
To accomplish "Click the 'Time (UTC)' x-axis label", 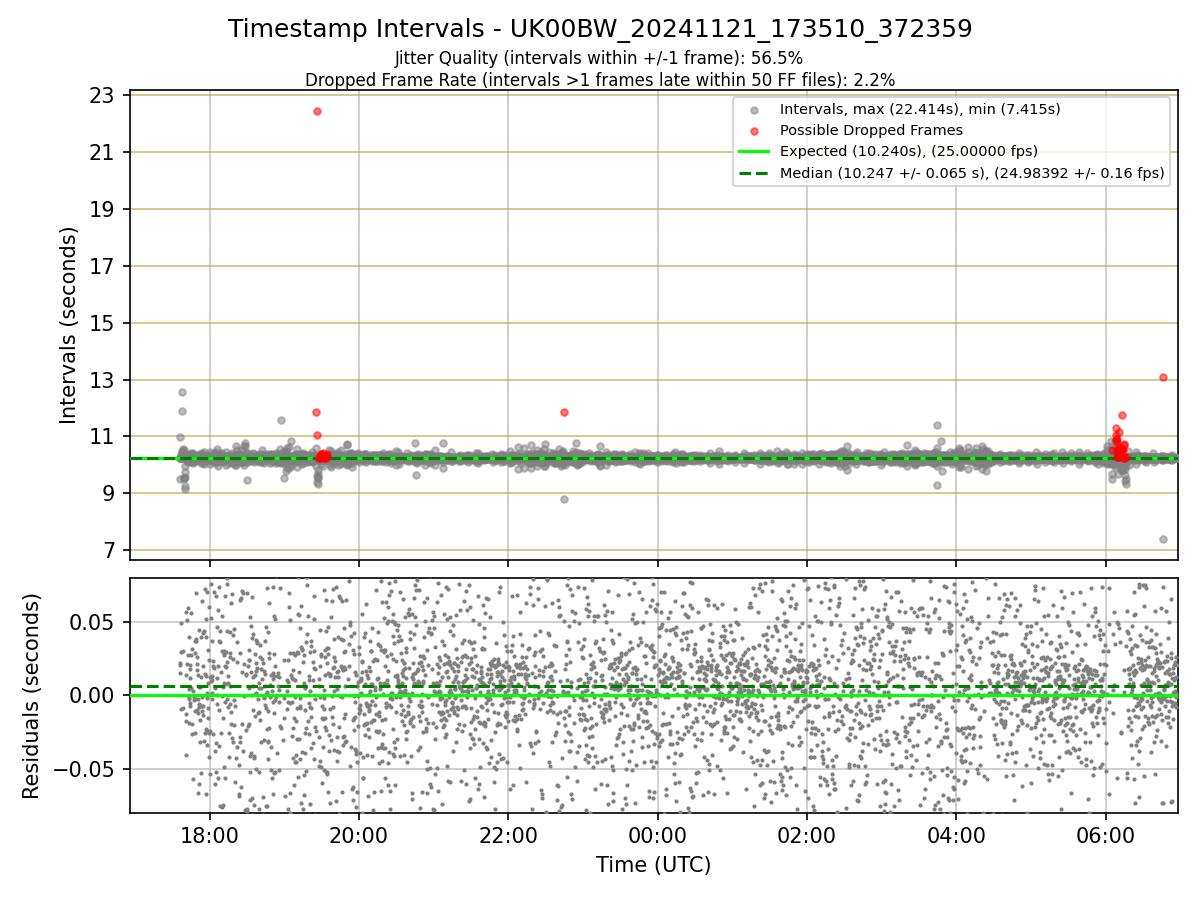I will 653,865.
